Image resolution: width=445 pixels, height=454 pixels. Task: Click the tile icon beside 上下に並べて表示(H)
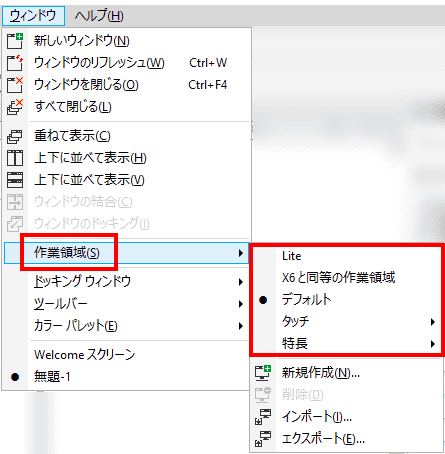coord(15,158)
